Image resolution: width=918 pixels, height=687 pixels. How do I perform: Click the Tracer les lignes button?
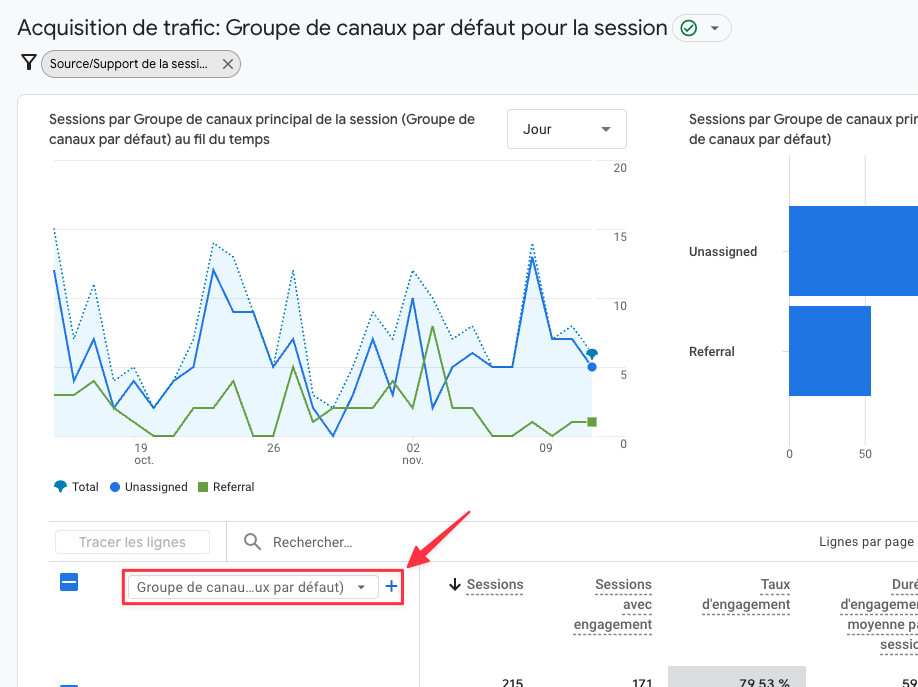tap(132, 542)
